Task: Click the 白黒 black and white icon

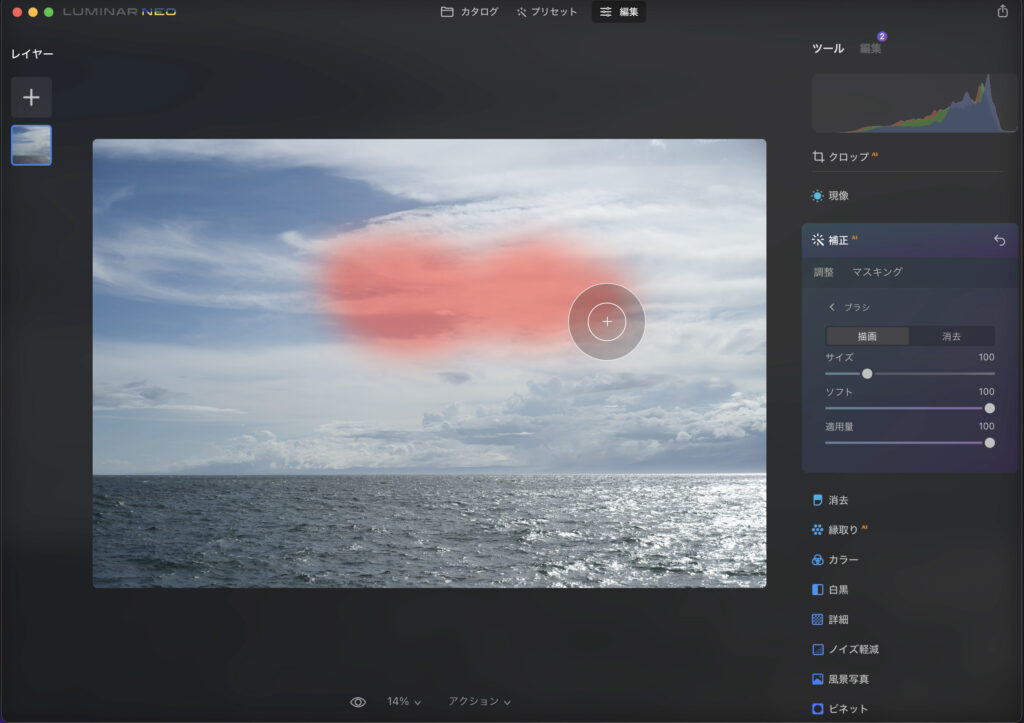Action: point(817,590)
